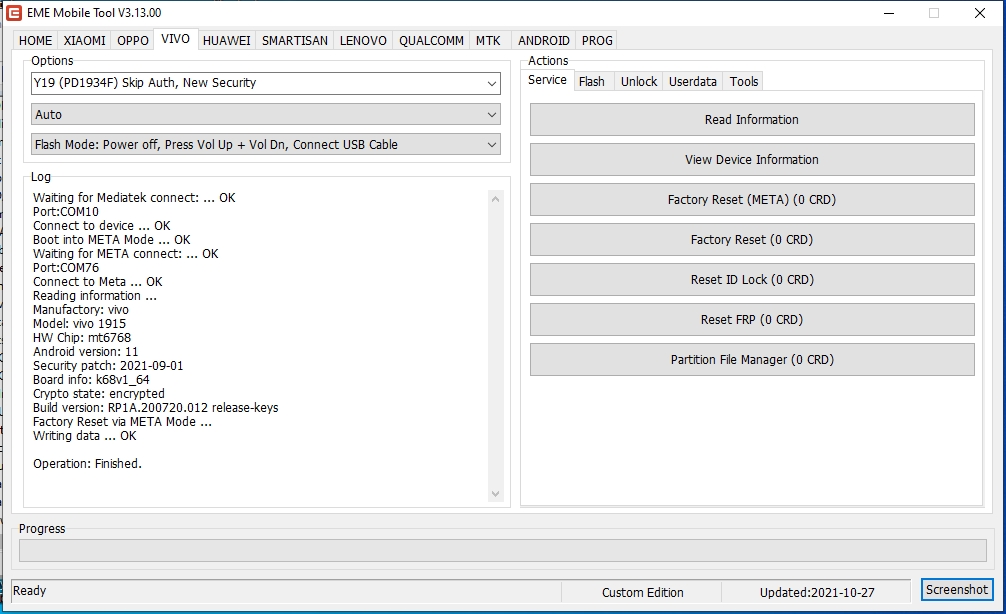Open the PROG tab
Image resolution: width=1006 pixels, height=614 pixels.
pyautogui.click(x=597, y=40)
